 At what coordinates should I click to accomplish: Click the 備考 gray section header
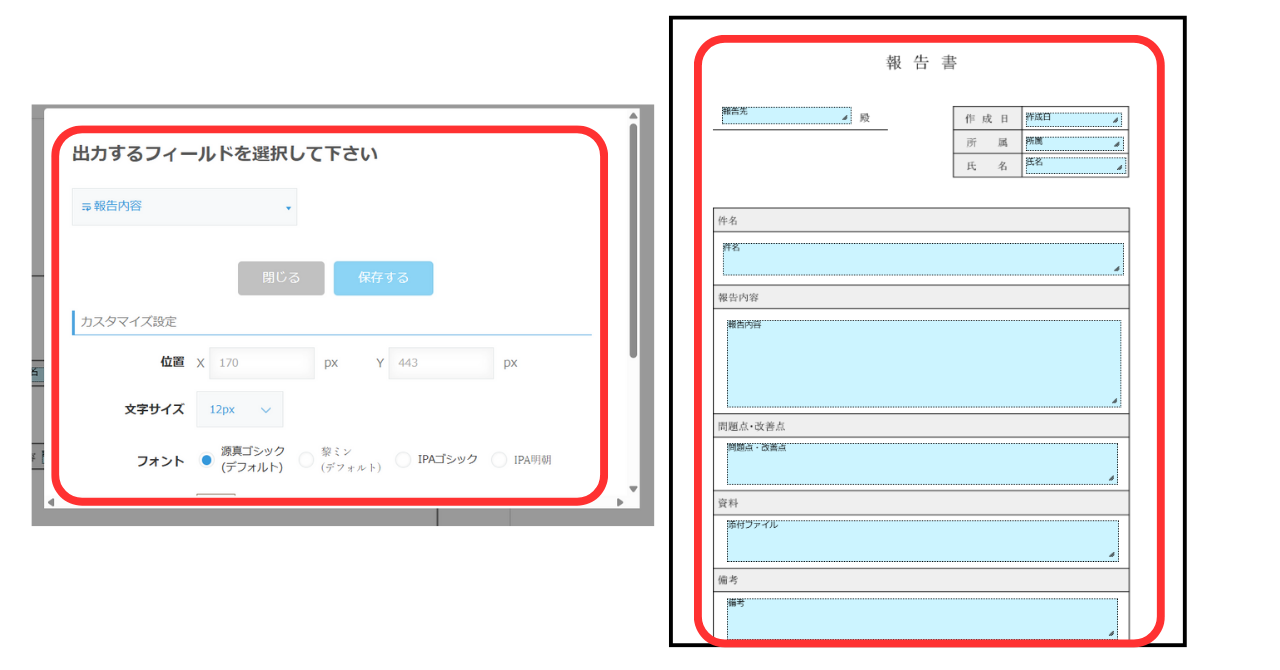pyautogui.click(x=921, y=580)
